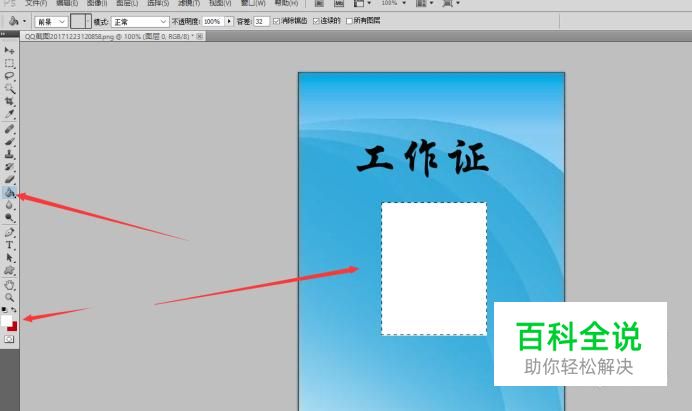Select the Hand tool
Screen dimensions: 692x411
pos(9,285)
